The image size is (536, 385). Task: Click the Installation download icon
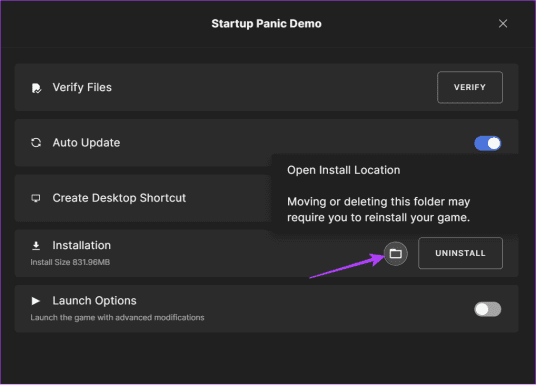tap(36, 245)
